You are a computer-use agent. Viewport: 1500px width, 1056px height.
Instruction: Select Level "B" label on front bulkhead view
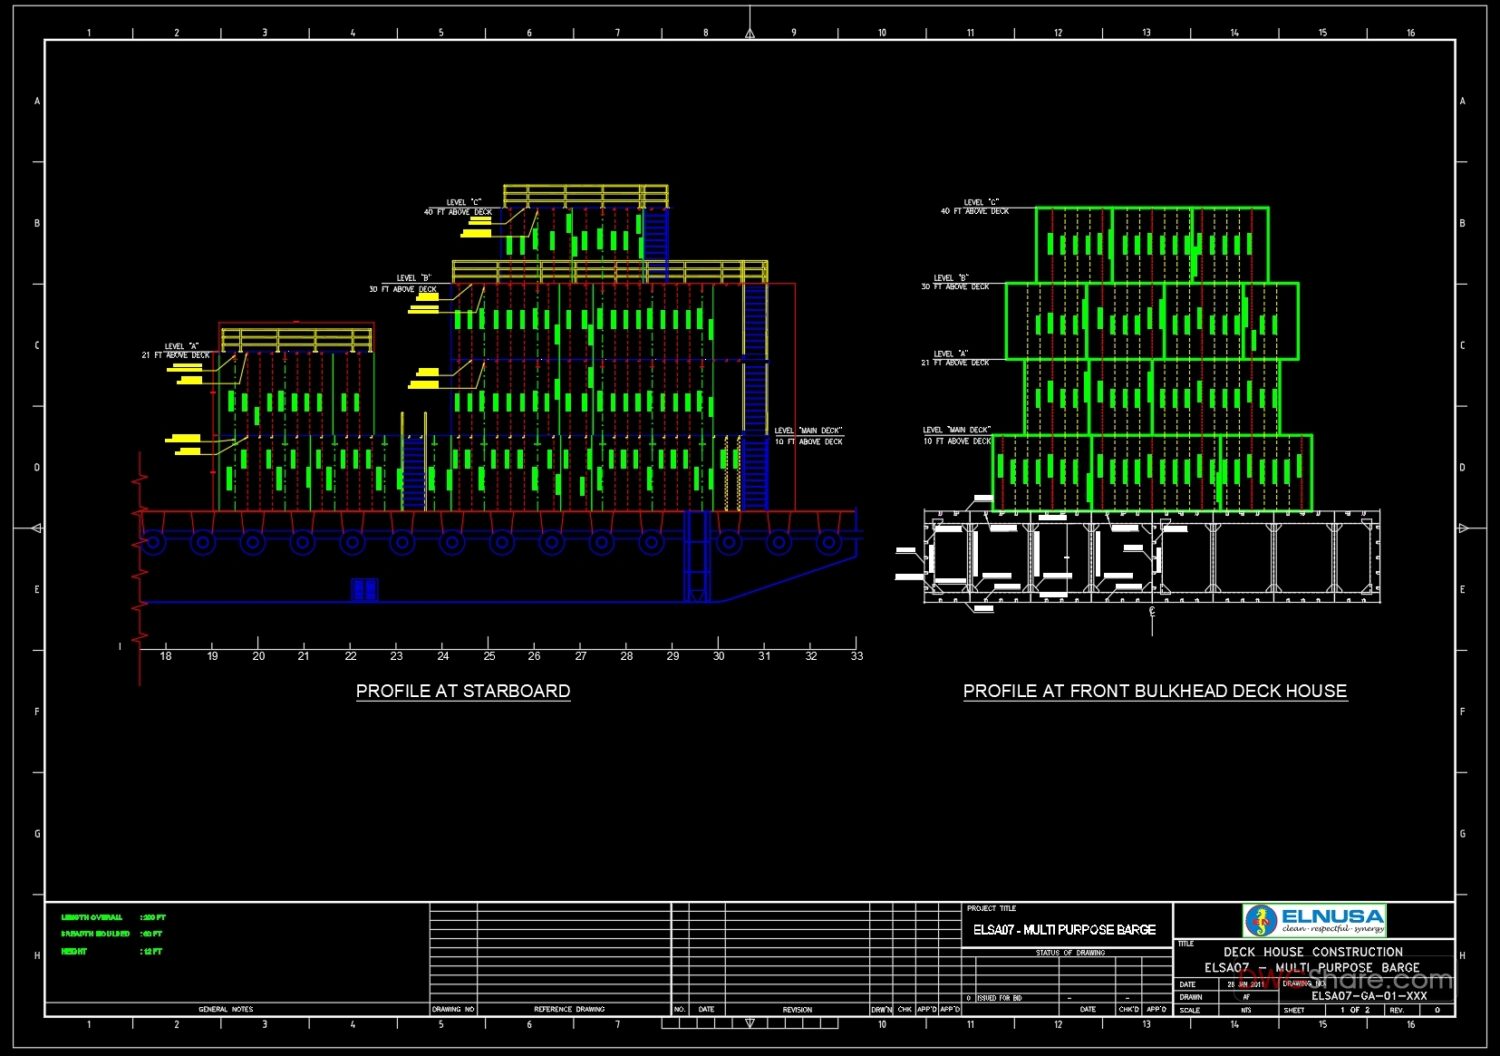click(x=955, y=282)
